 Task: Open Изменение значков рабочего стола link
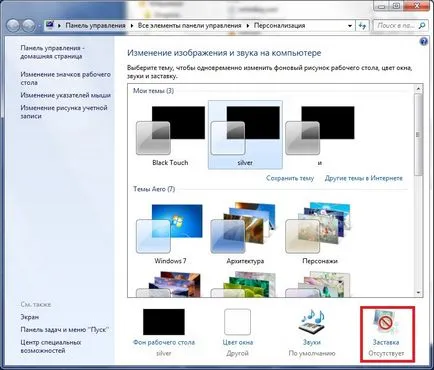(x=65, y=78)
